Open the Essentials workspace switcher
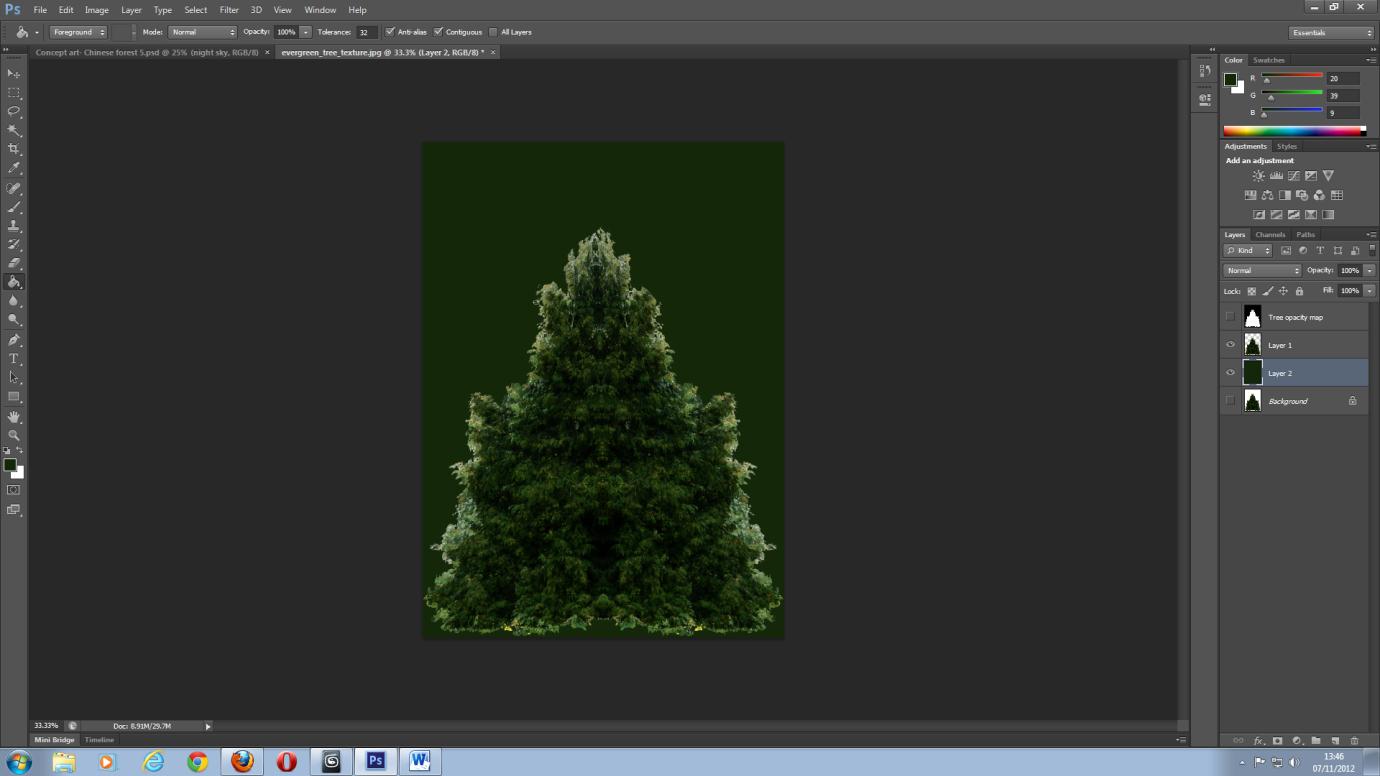 tap(1330, 31)
